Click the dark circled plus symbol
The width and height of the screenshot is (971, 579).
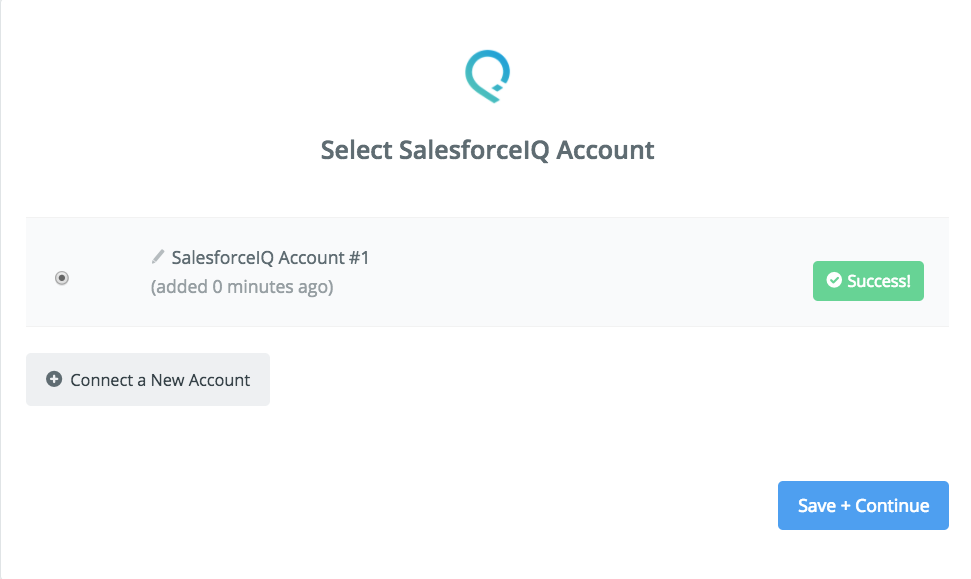tap(54, 379)
